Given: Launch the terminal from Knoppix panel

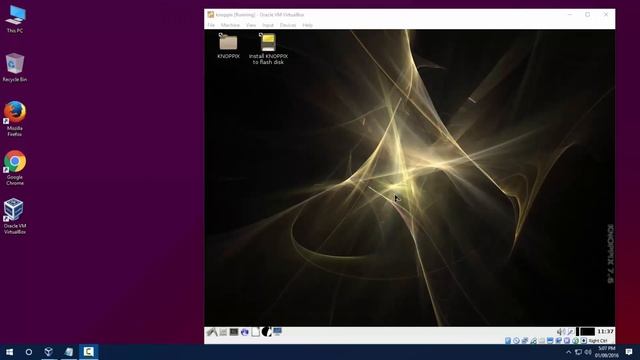Looking at the screenshot, I should (x=234, y=332).
